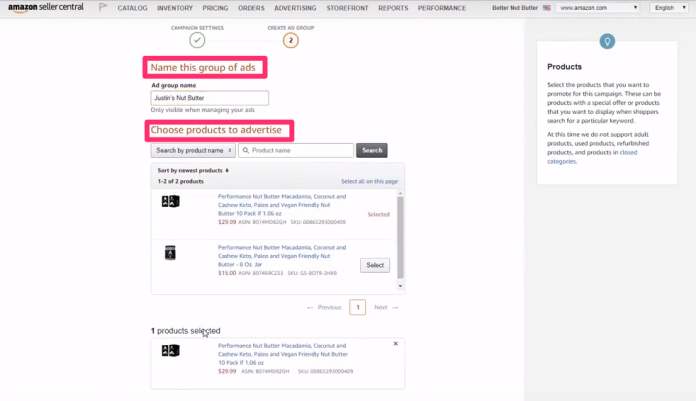The width and height of the screenshot is (696, 401).
Task: Remove selected product with X icon
Action: (396, 344)
